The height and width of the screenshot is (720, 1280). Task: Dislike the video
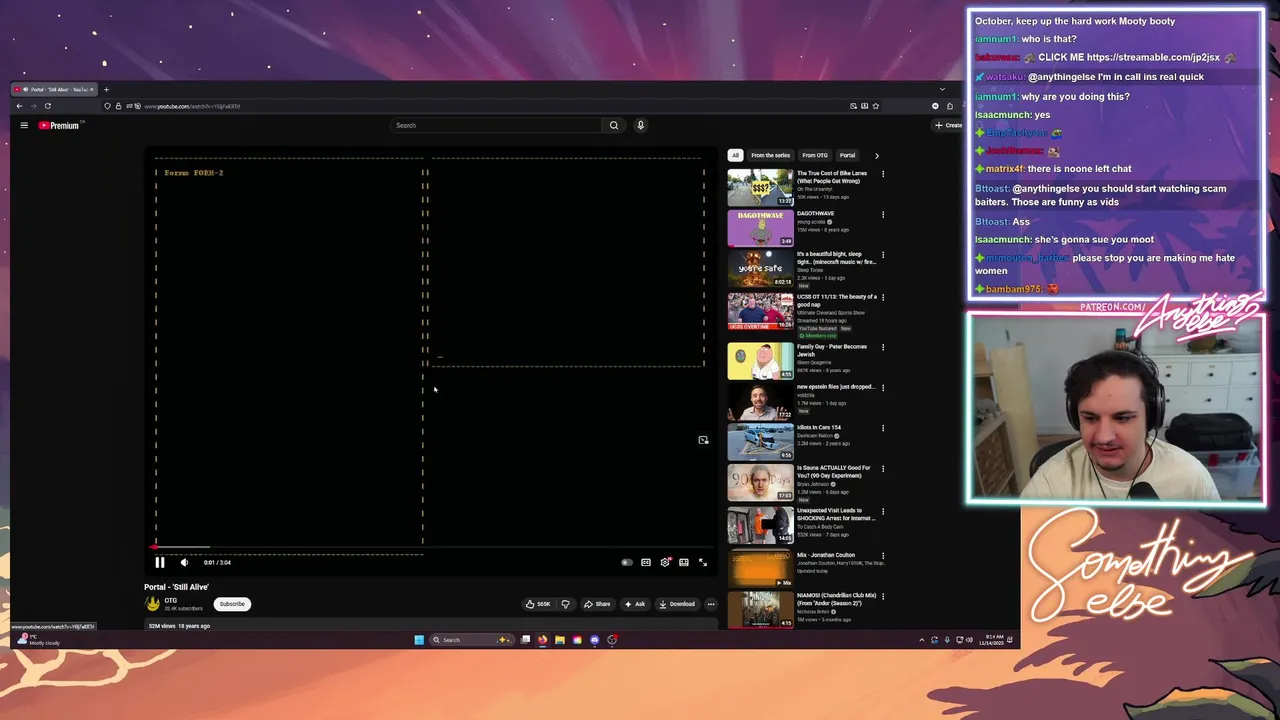565,604
